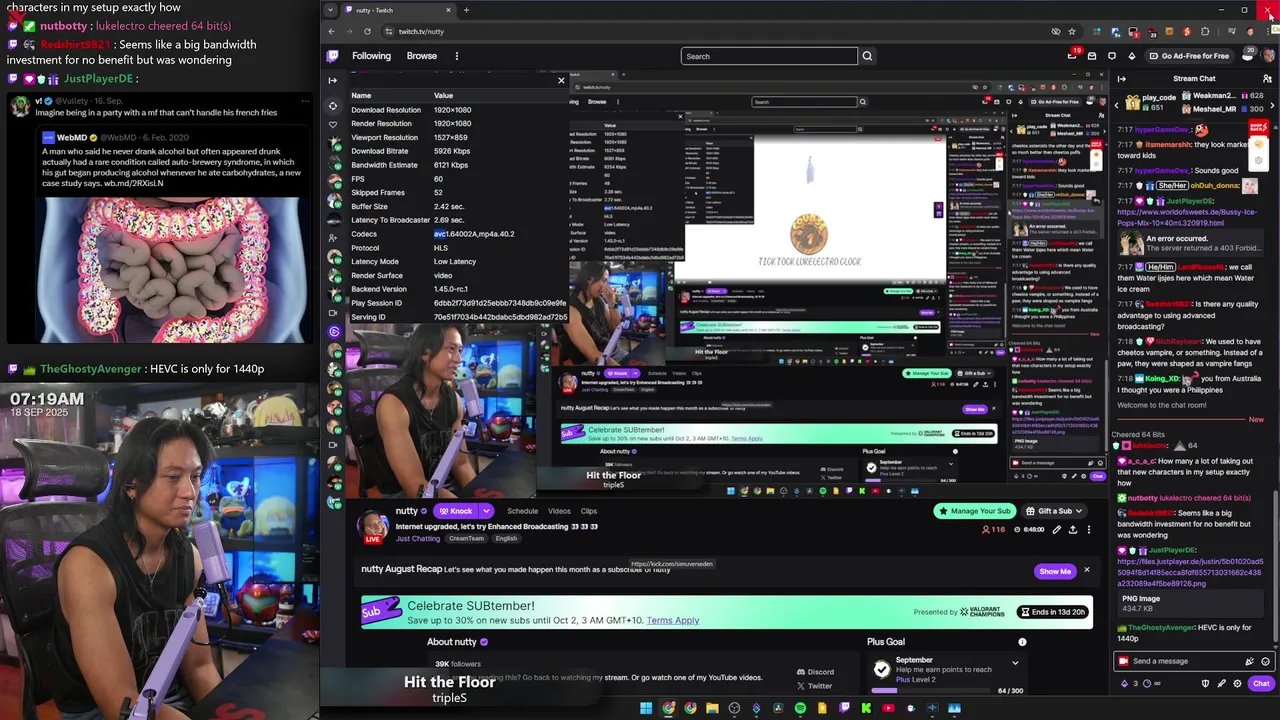Open the channel Videos tab
1280x720 pixels.
[559, 511]
